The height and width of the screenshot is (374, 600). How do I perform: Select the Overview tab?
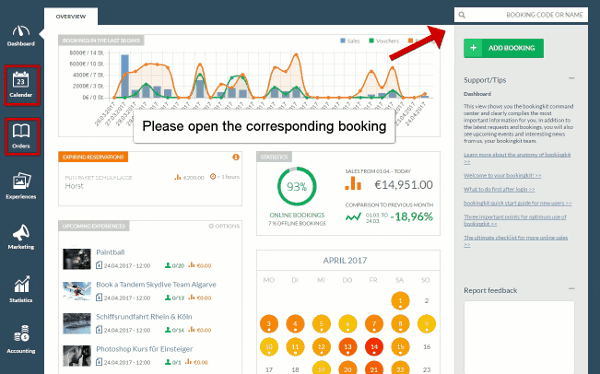coord(71,16)
